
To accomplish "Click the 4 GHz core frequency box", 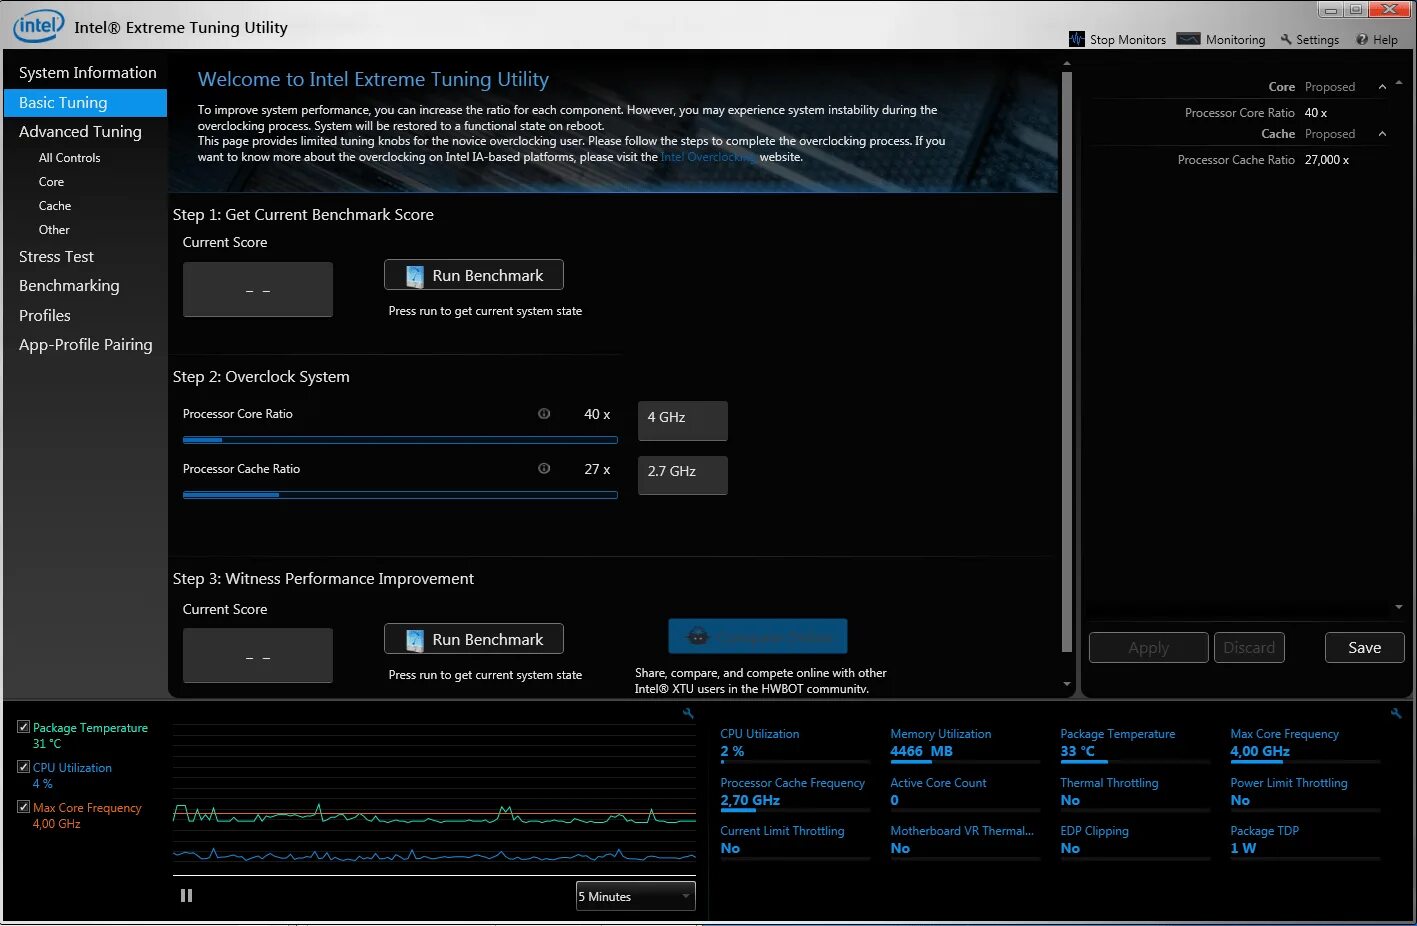I will click(x=683, y=420).
